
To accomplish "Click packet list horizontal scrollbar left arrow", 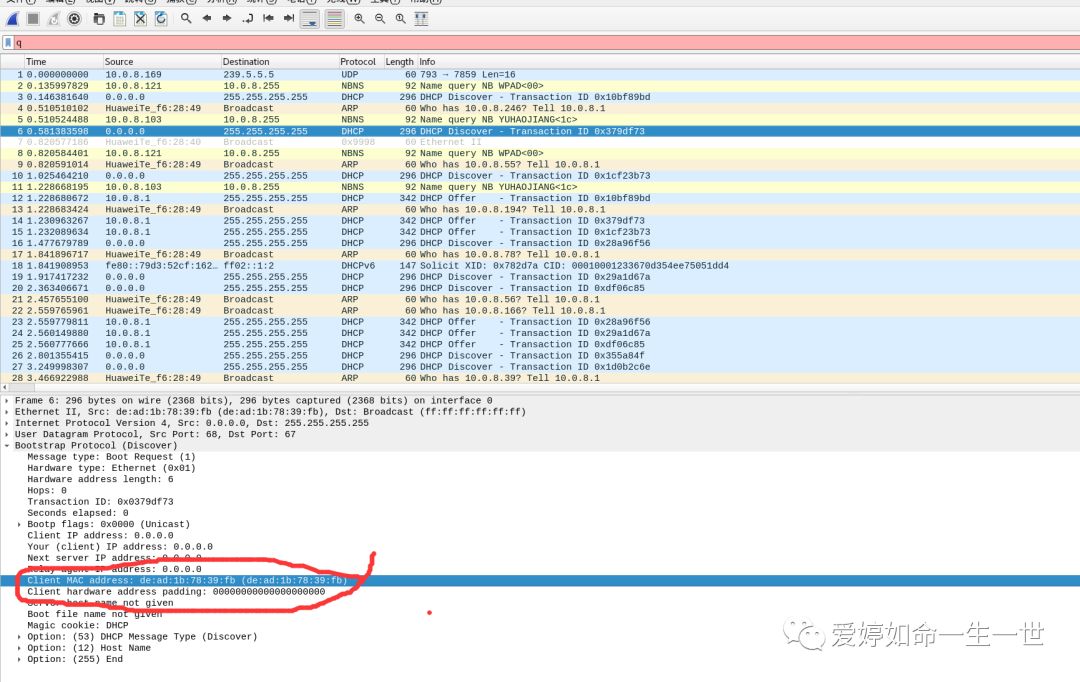I will [5, 388].
